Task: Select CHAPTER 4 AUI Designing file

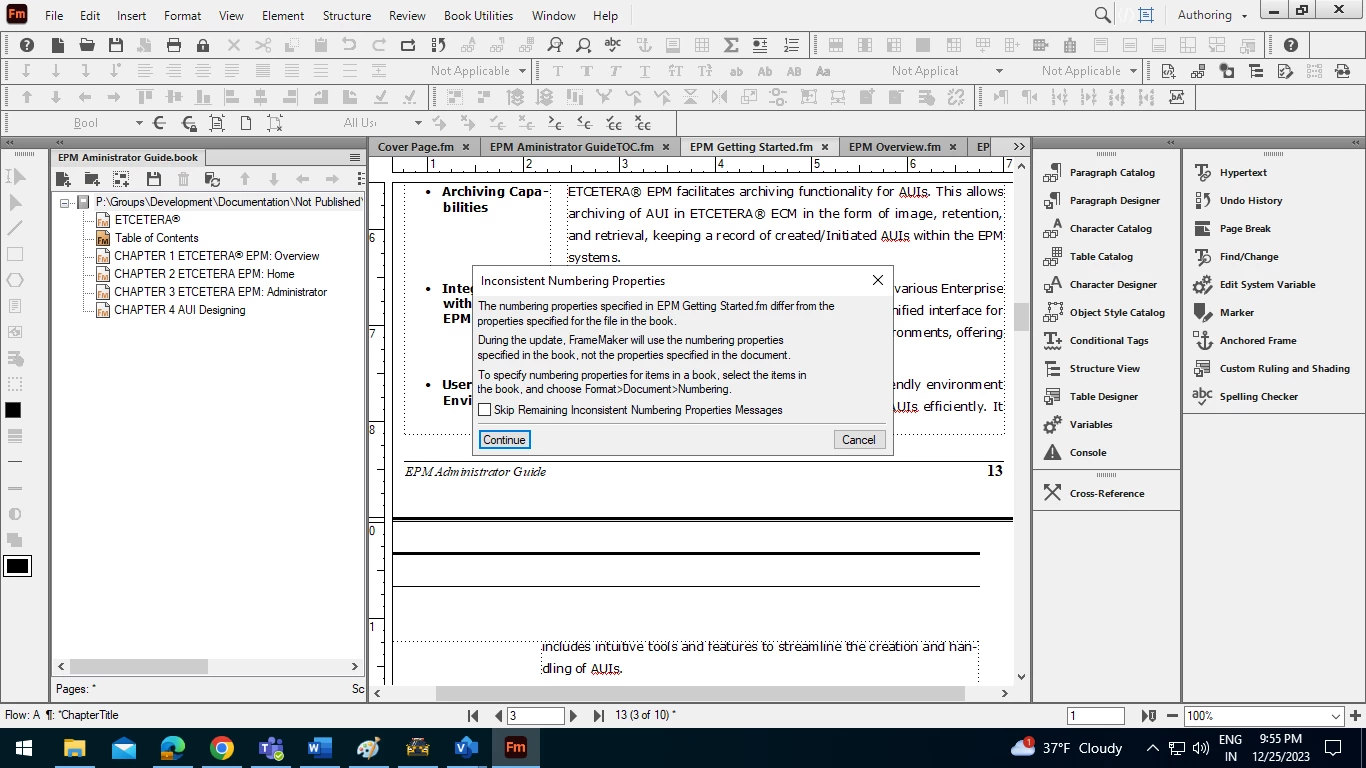Action: click(x=179, y=310)
